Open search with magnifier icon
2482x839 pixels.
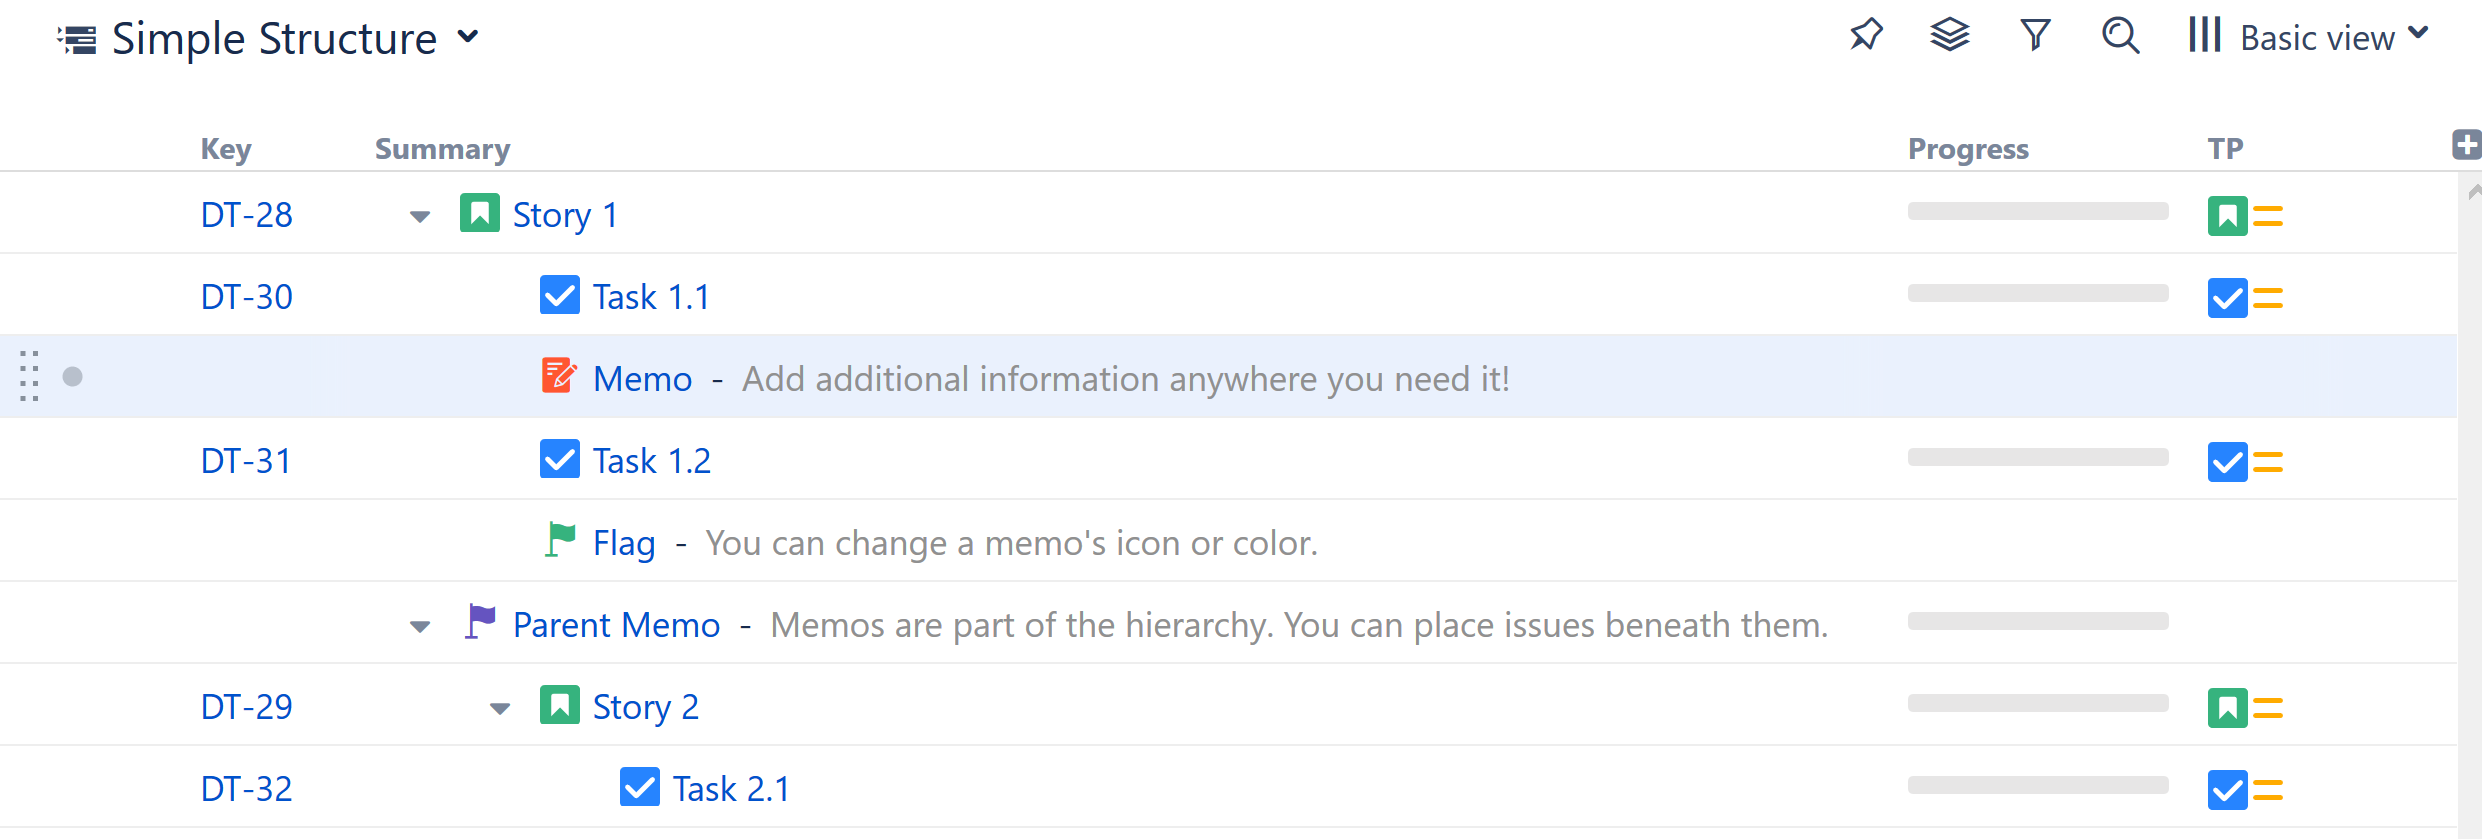[2120, 37]
